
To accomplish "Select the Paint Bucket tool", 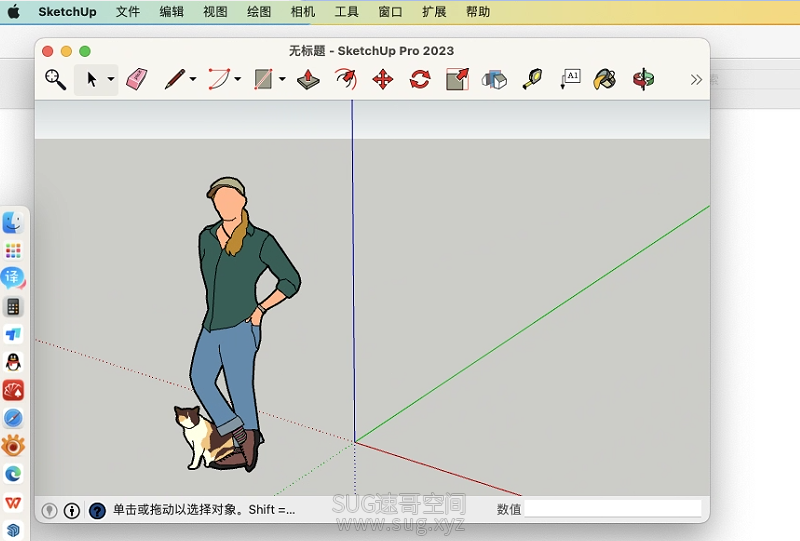I will (605, 80).
